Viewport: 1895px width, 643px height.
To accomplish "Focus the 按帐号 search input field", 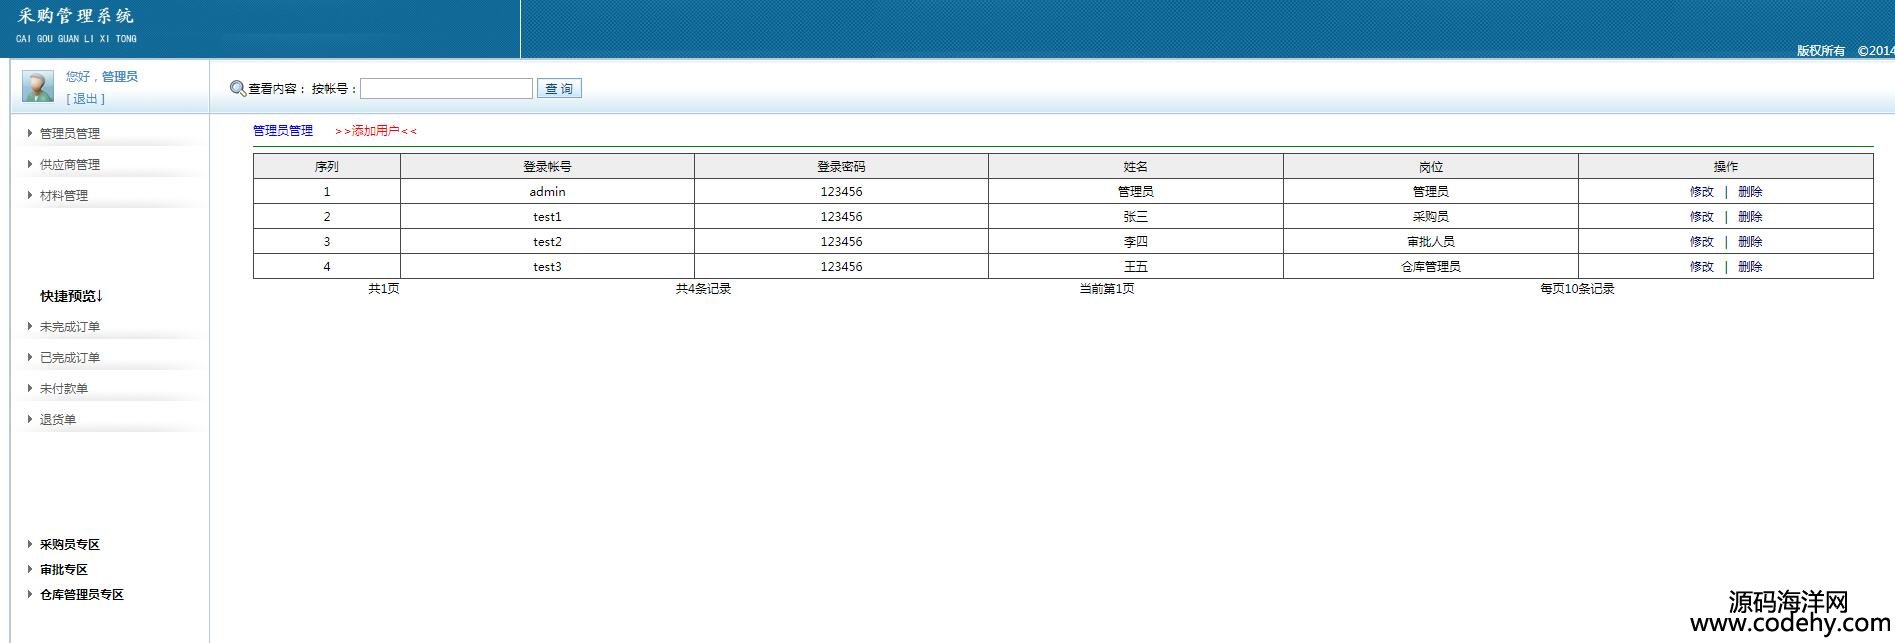I will 446,89.
